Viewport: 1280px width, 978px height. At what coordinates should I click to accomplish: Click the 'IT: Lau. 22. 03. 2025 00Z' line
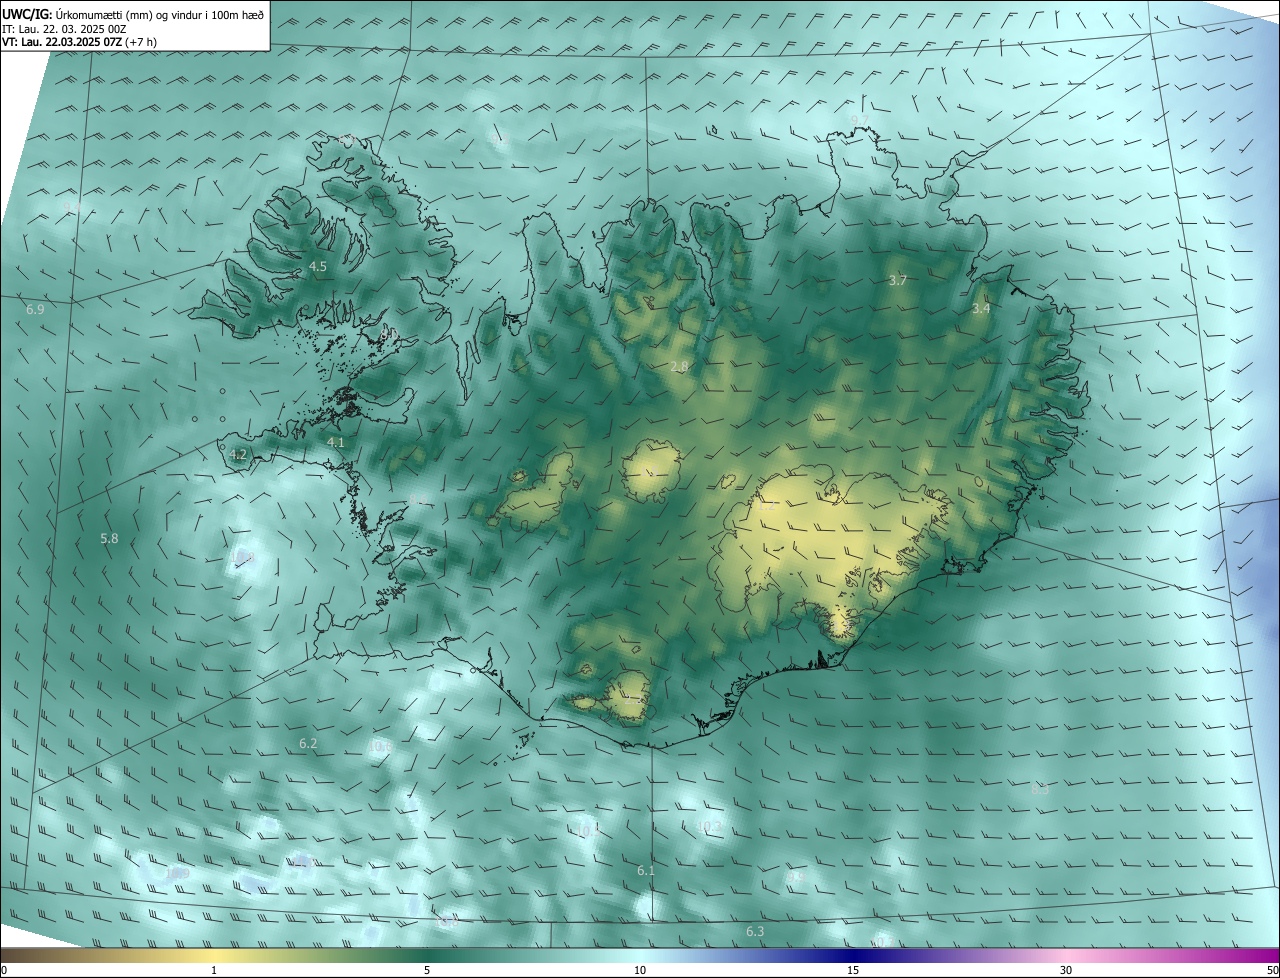[x=64, y=28]
